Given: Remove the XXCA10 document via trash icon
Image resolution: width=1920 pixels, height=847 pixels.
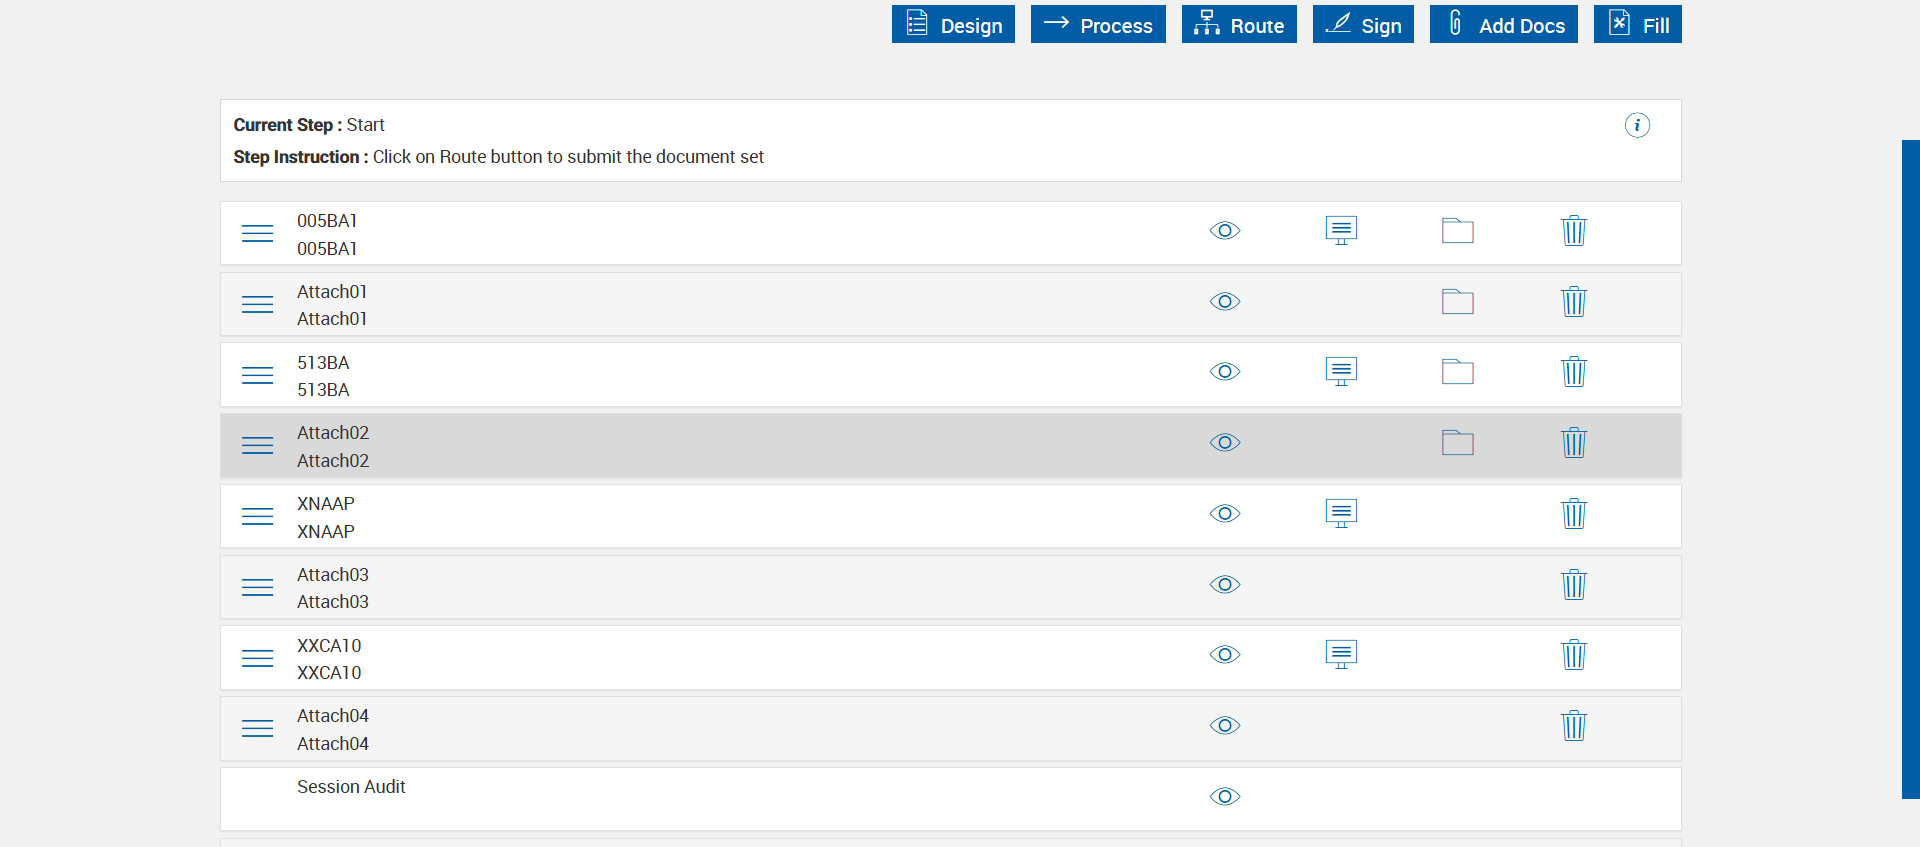Looking at the screenshot, I should coord(1573,655).
